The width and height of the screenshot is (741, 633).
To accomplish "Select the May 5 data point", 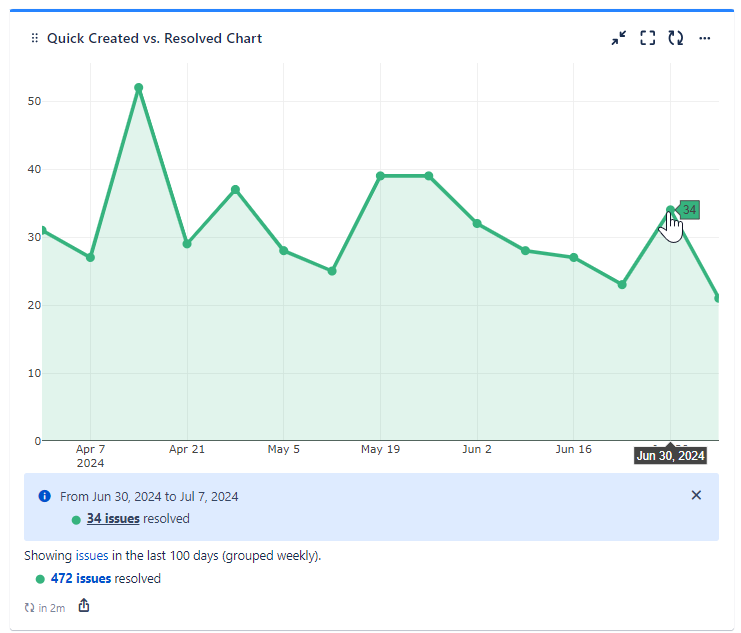I will pos(284,251).
